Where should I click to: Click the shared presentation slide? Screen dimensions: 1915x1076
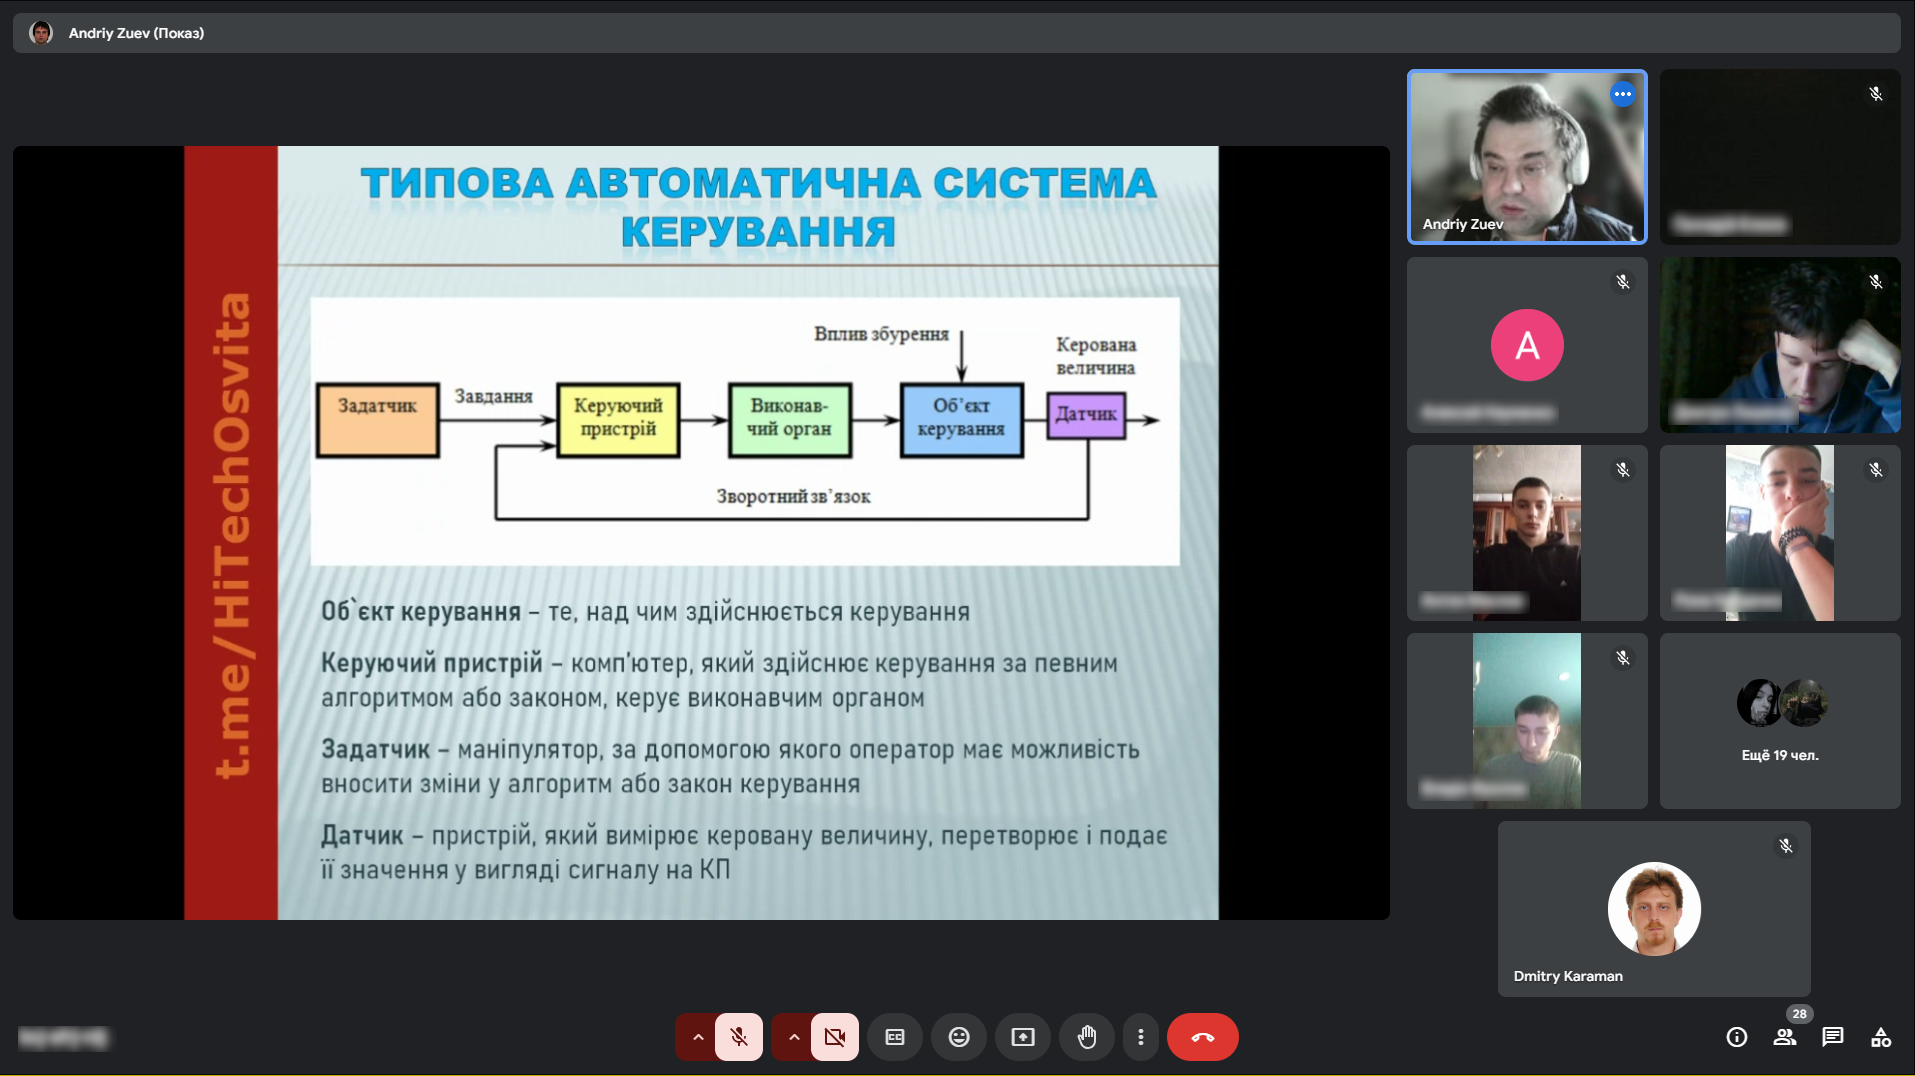pos(701,533)
